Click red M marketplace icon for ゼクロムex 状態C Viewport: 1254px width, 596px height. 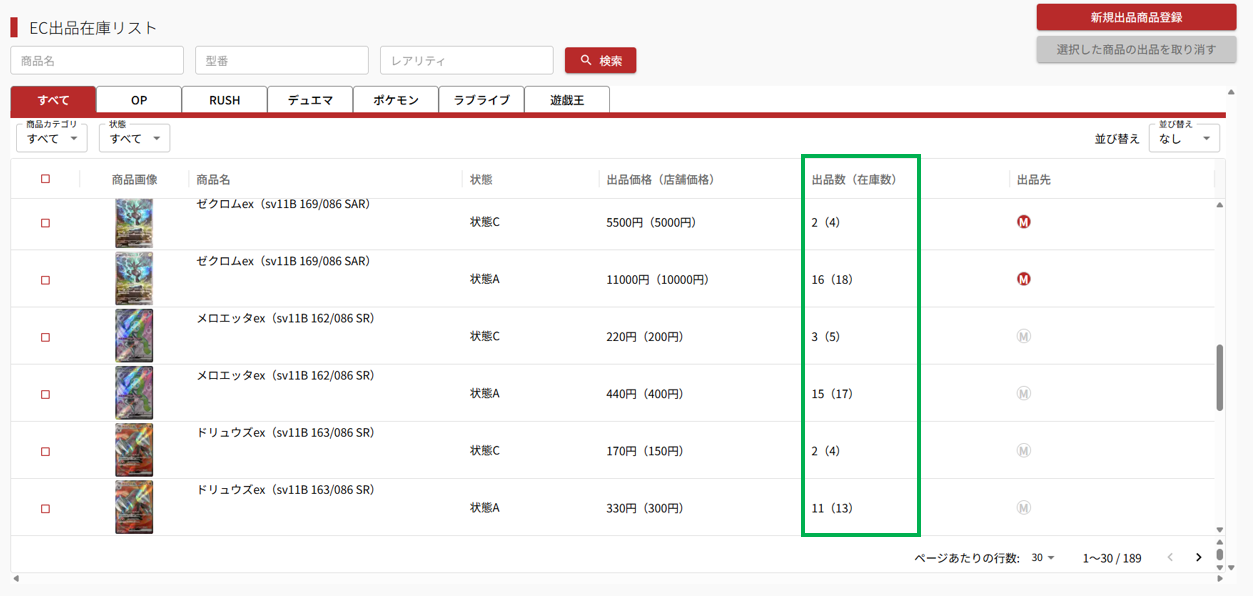[x=1023, y=222]
